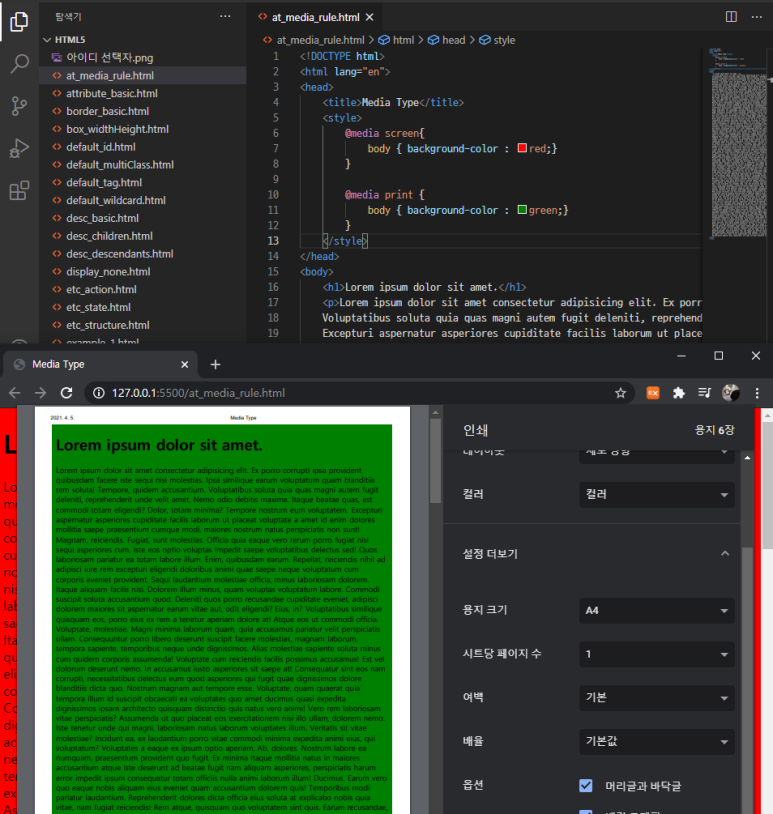Switch to at_media_rule.html editor tab
The image size is (773, 814).
pyautogui.click(x=316, y=17)
